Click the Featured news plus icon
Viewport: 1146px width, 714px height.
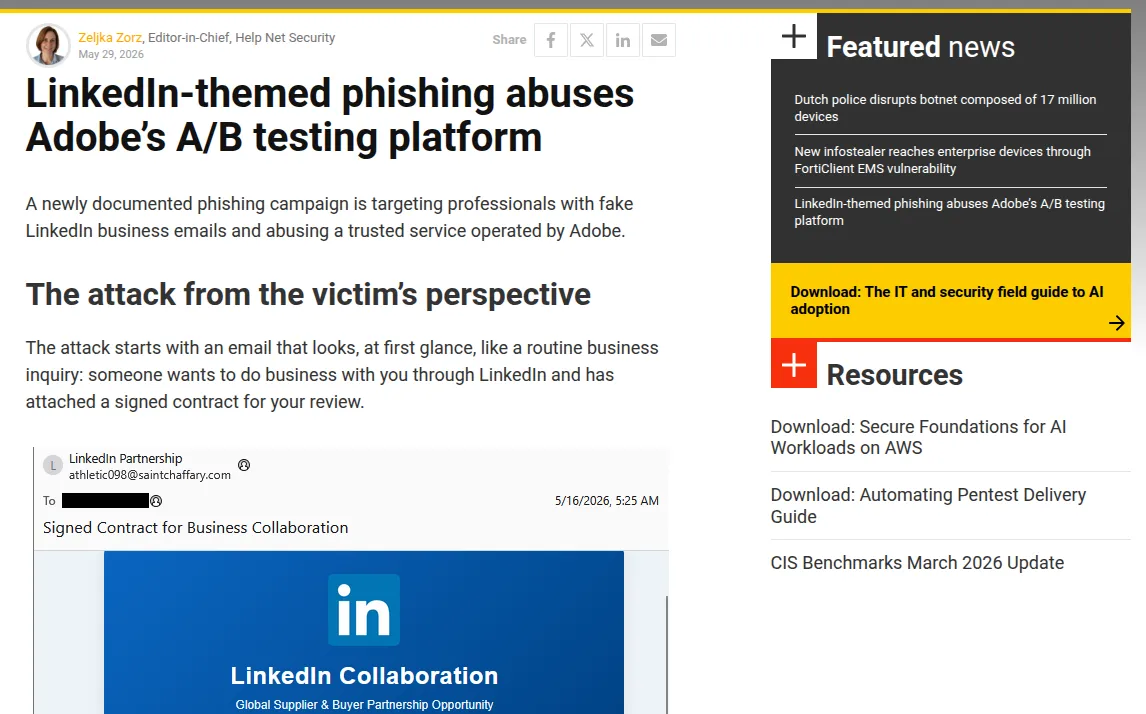point(794,36)
